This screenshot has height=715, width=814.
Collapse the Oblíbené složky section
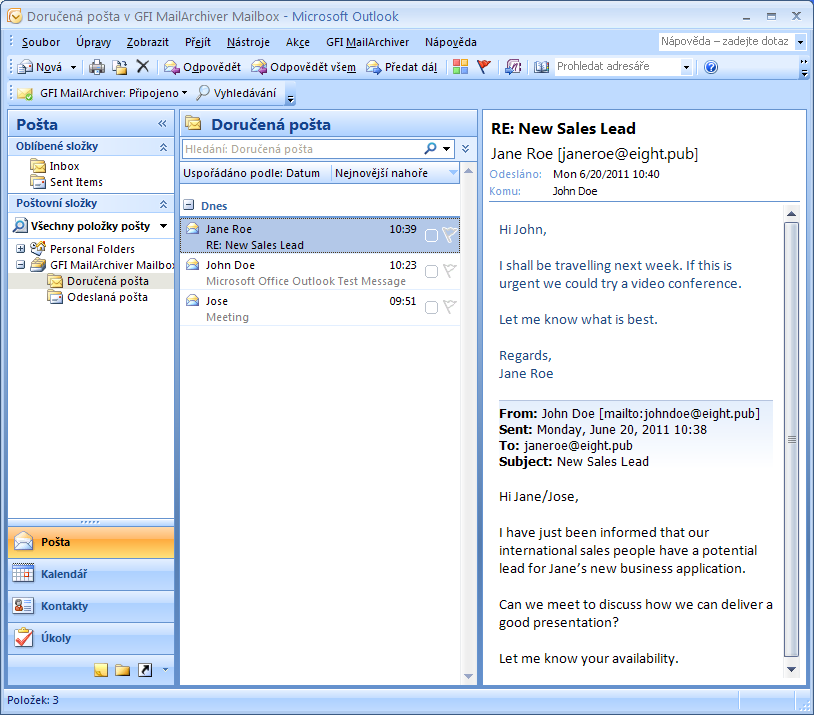163,147
